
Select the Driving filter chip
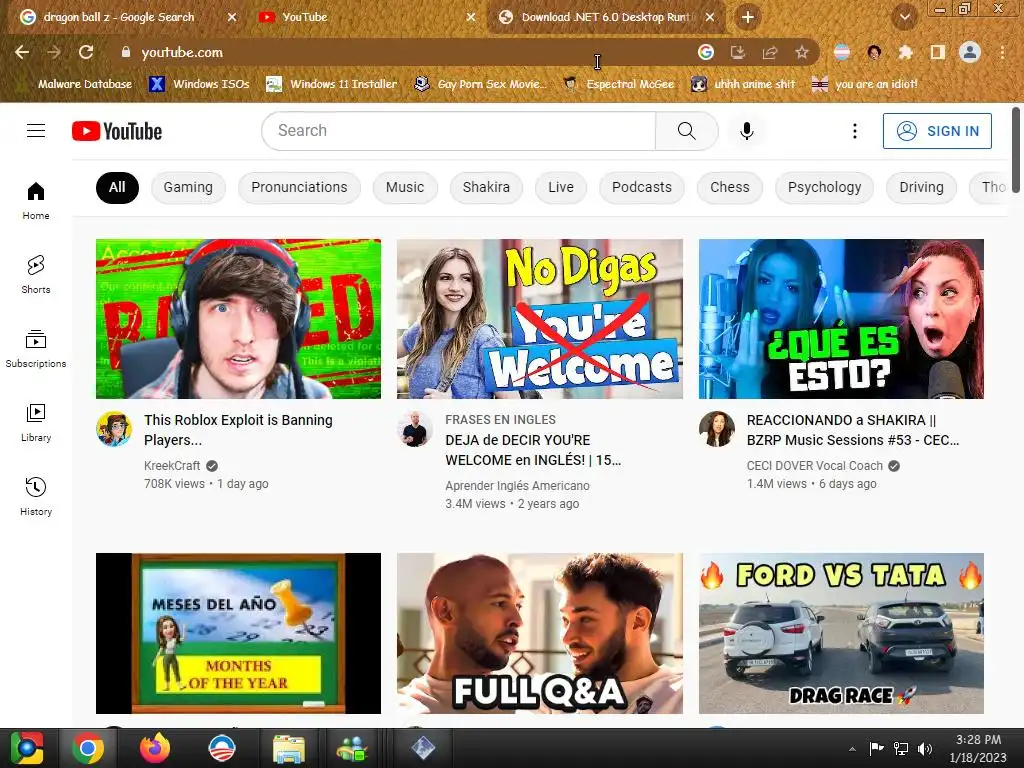click(x=921, y=187)
